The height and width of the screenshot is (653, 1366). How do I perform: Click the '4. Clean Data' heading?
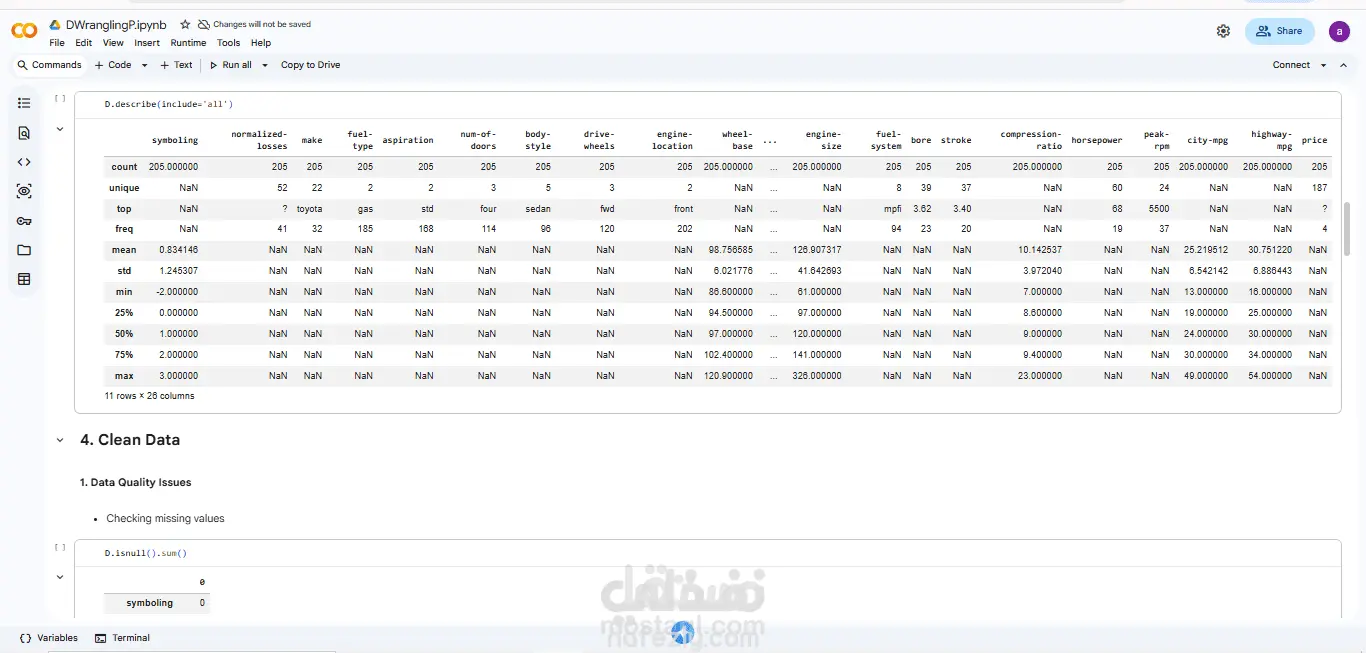pos(130,440)
